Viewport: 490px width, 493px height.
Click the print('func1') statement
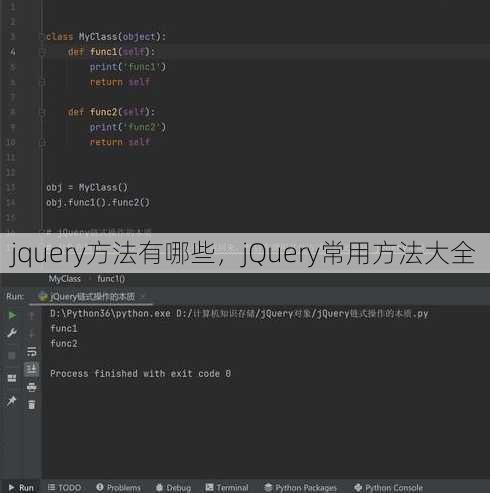click(x=128, y=67)
